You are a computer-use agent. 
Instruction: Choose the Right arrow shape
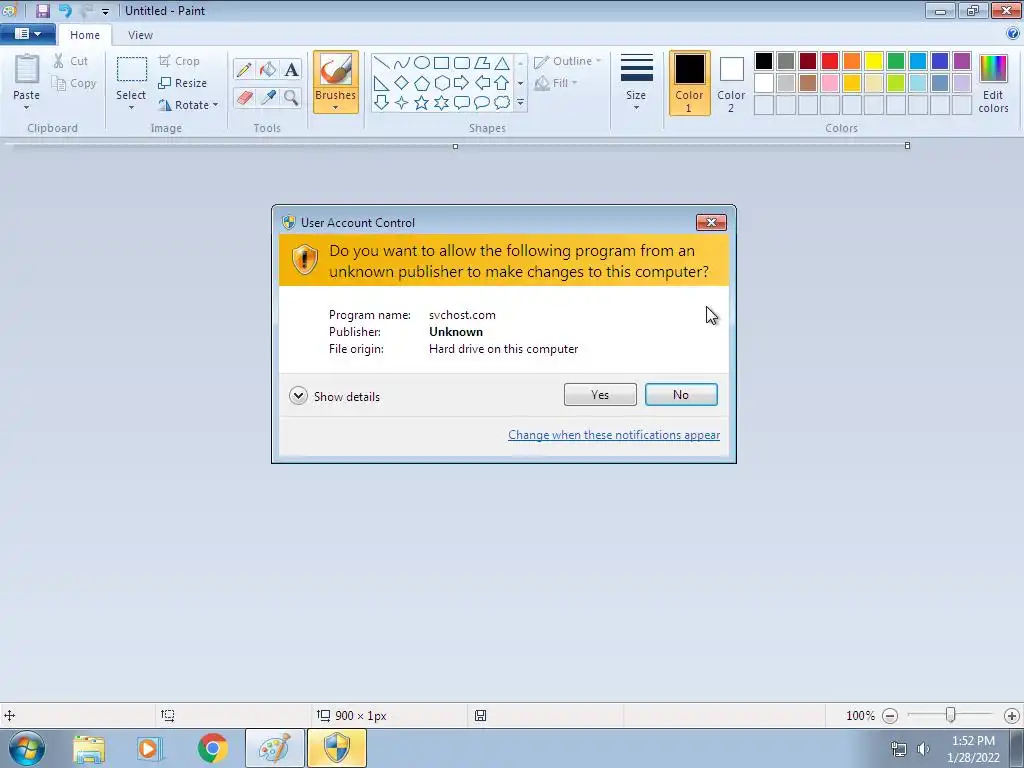462,83
